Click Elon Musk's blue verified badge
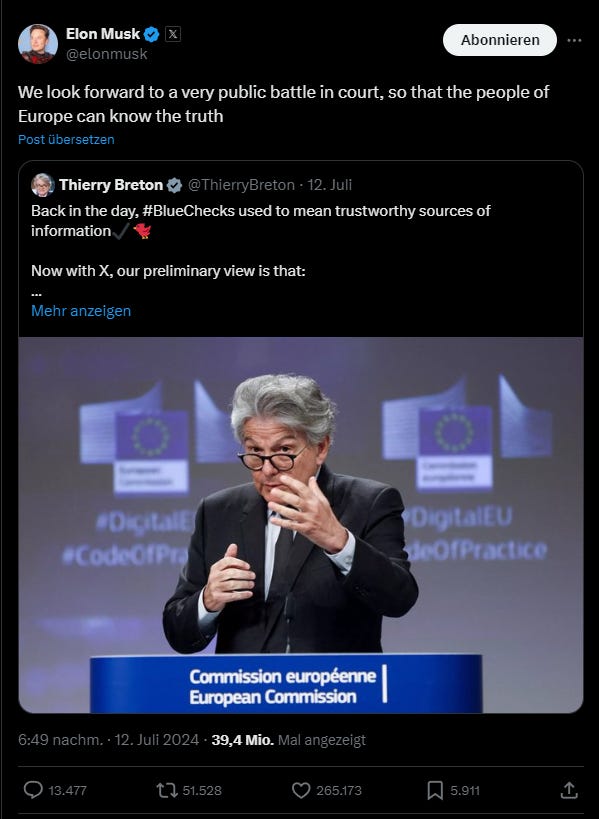 click(x=151, y=34)
